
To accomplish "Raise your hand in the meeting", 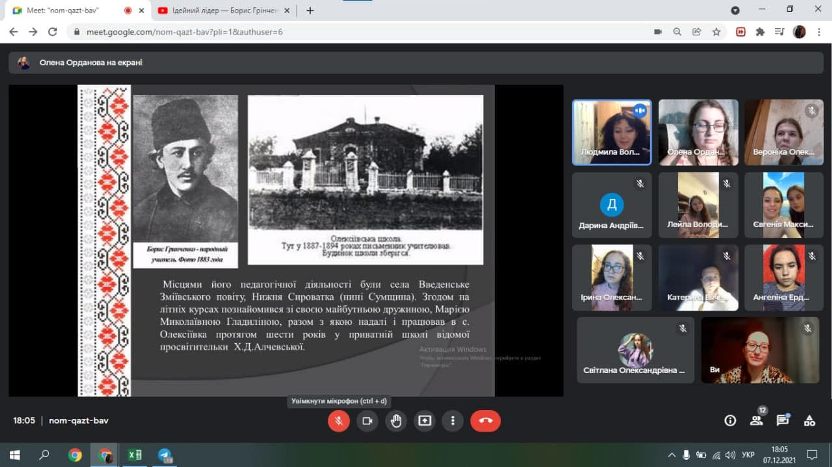I will (x=396, y=421).
